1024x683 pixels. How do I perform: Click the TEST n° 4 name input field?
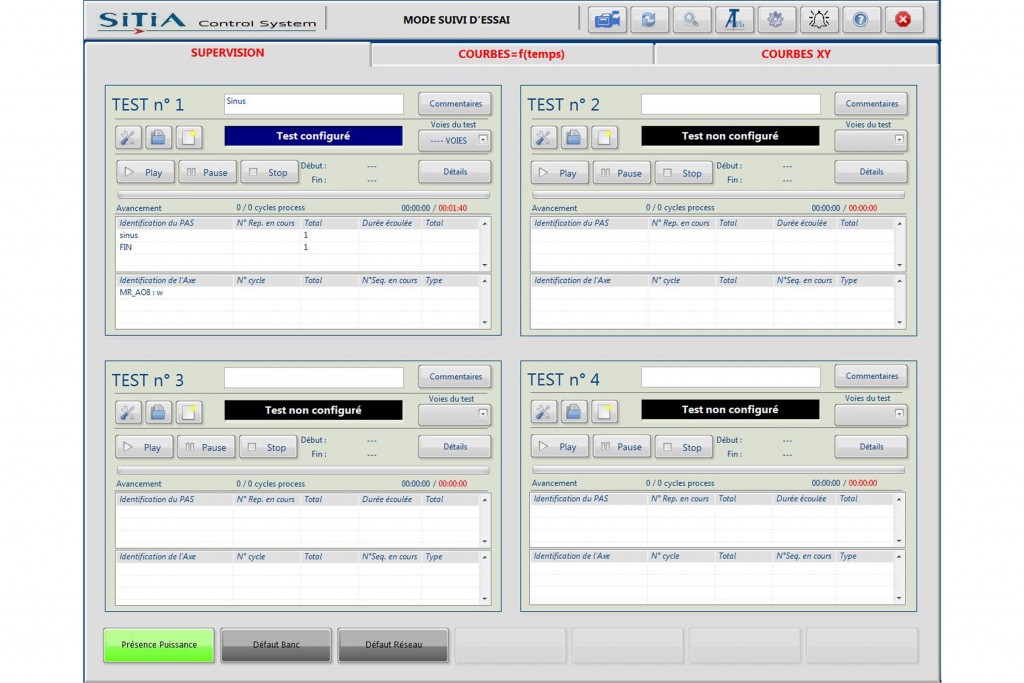point(730,378)
